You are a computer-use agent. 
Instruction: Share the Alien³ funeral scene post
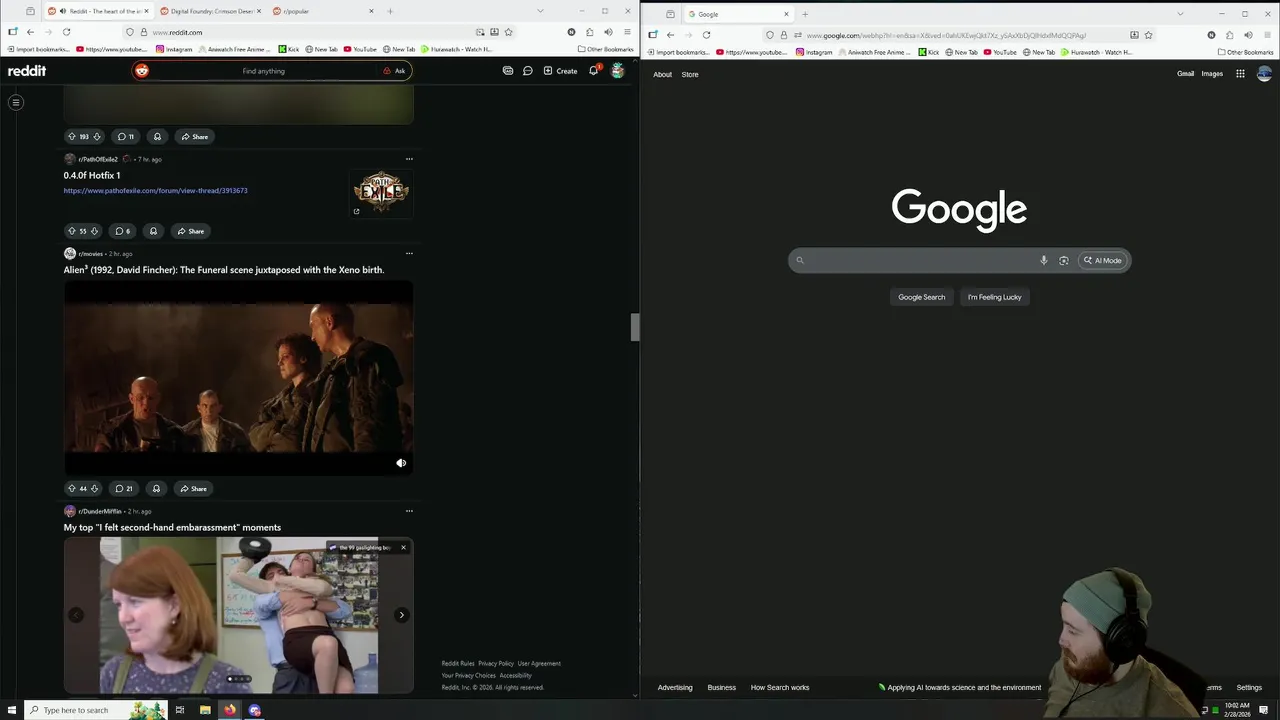coord(193,489)
